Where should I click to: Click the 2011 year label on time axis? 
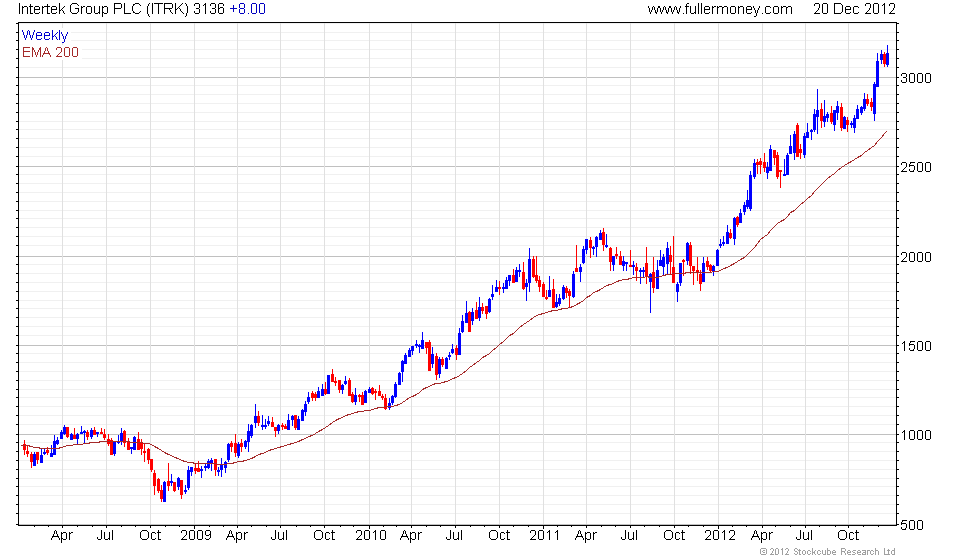pos(544,536)
